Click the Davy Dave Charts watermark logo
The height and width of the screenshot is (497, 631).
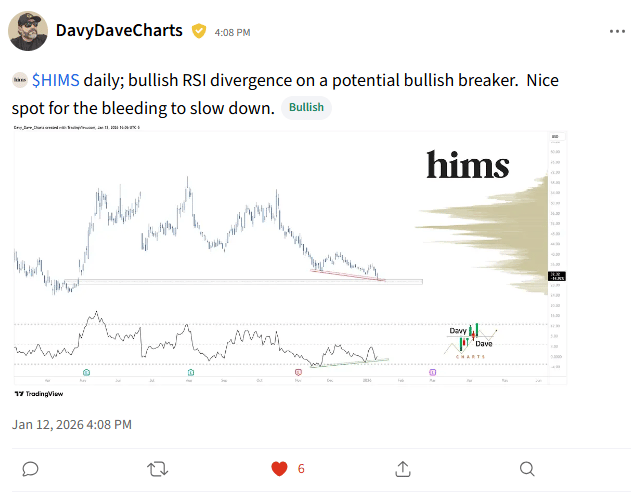(x=470, y=341)
